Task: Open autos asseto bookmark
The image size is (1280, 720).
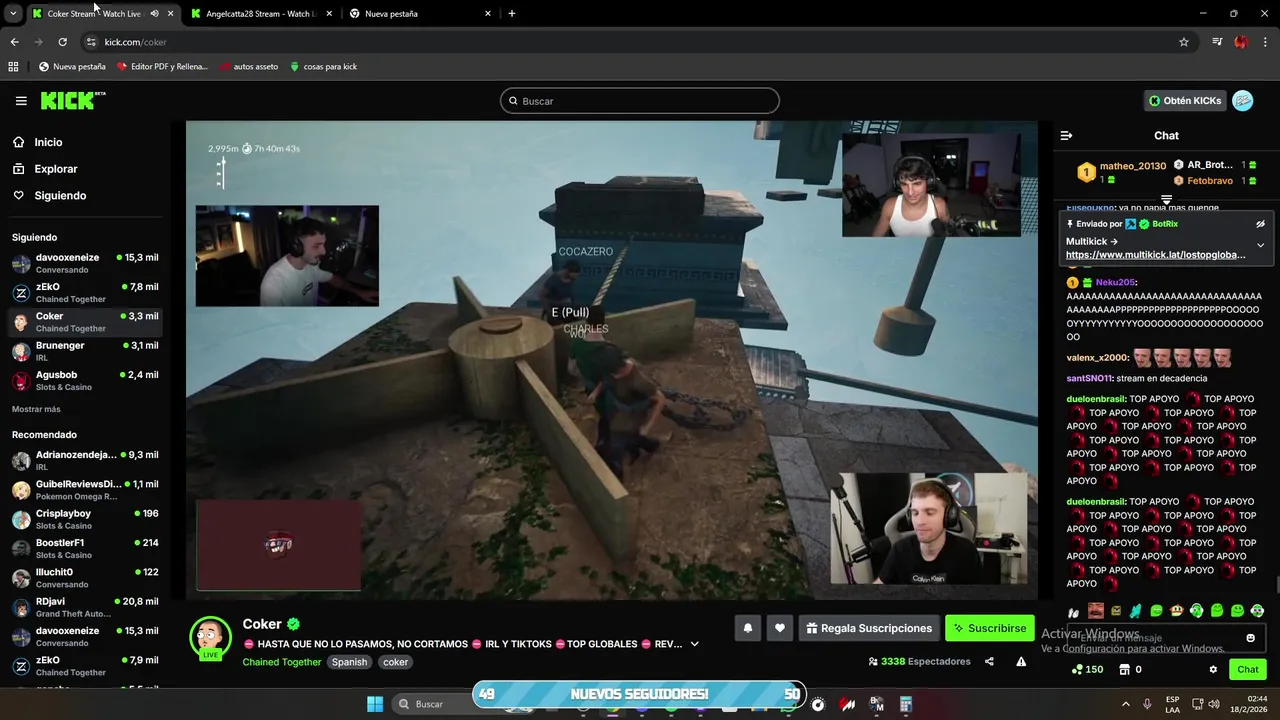Action: (x=248, y=67)
